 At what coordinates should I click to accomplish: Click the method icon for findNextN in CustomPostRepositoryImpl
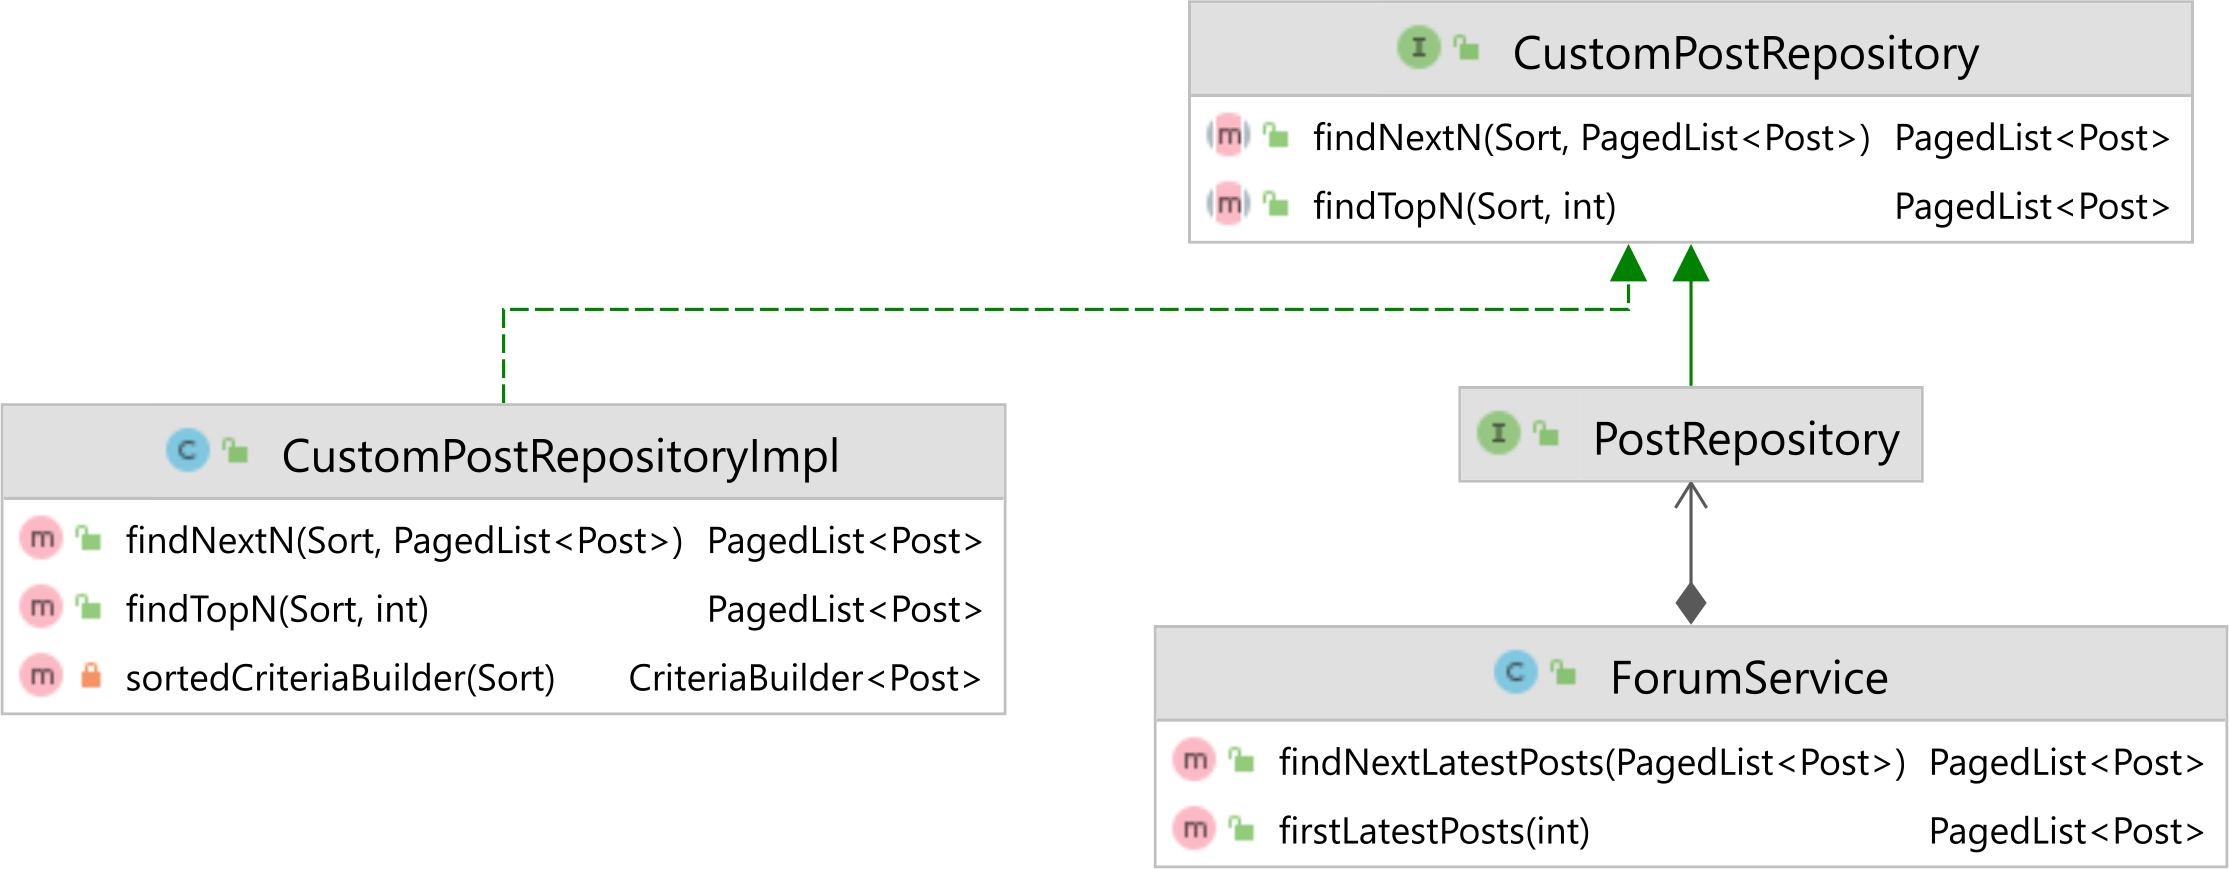[41, 538]
